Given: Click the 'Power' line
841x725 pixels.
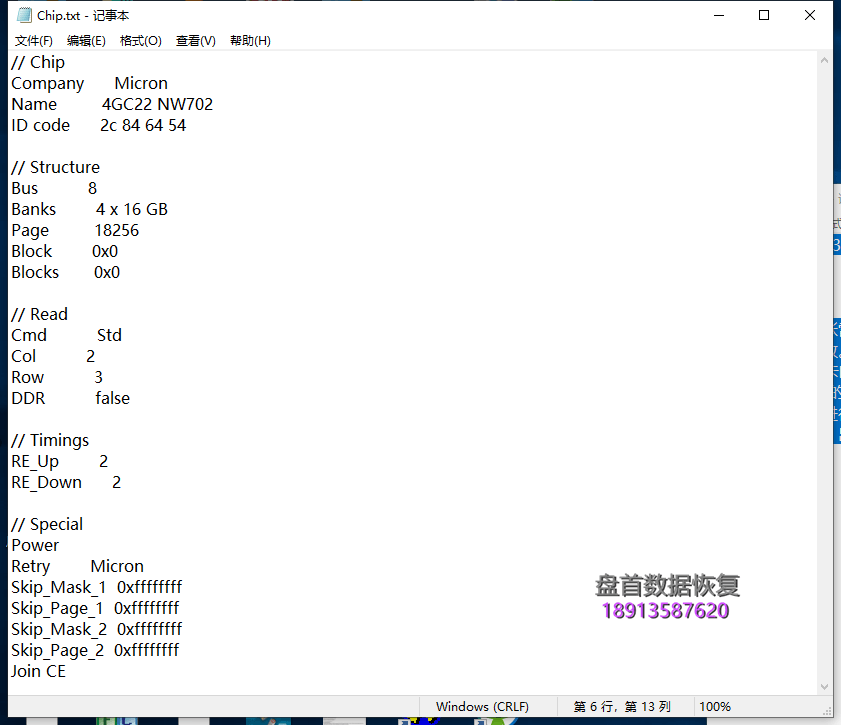Looking at the screenshot, I should [x=35, y=545].
